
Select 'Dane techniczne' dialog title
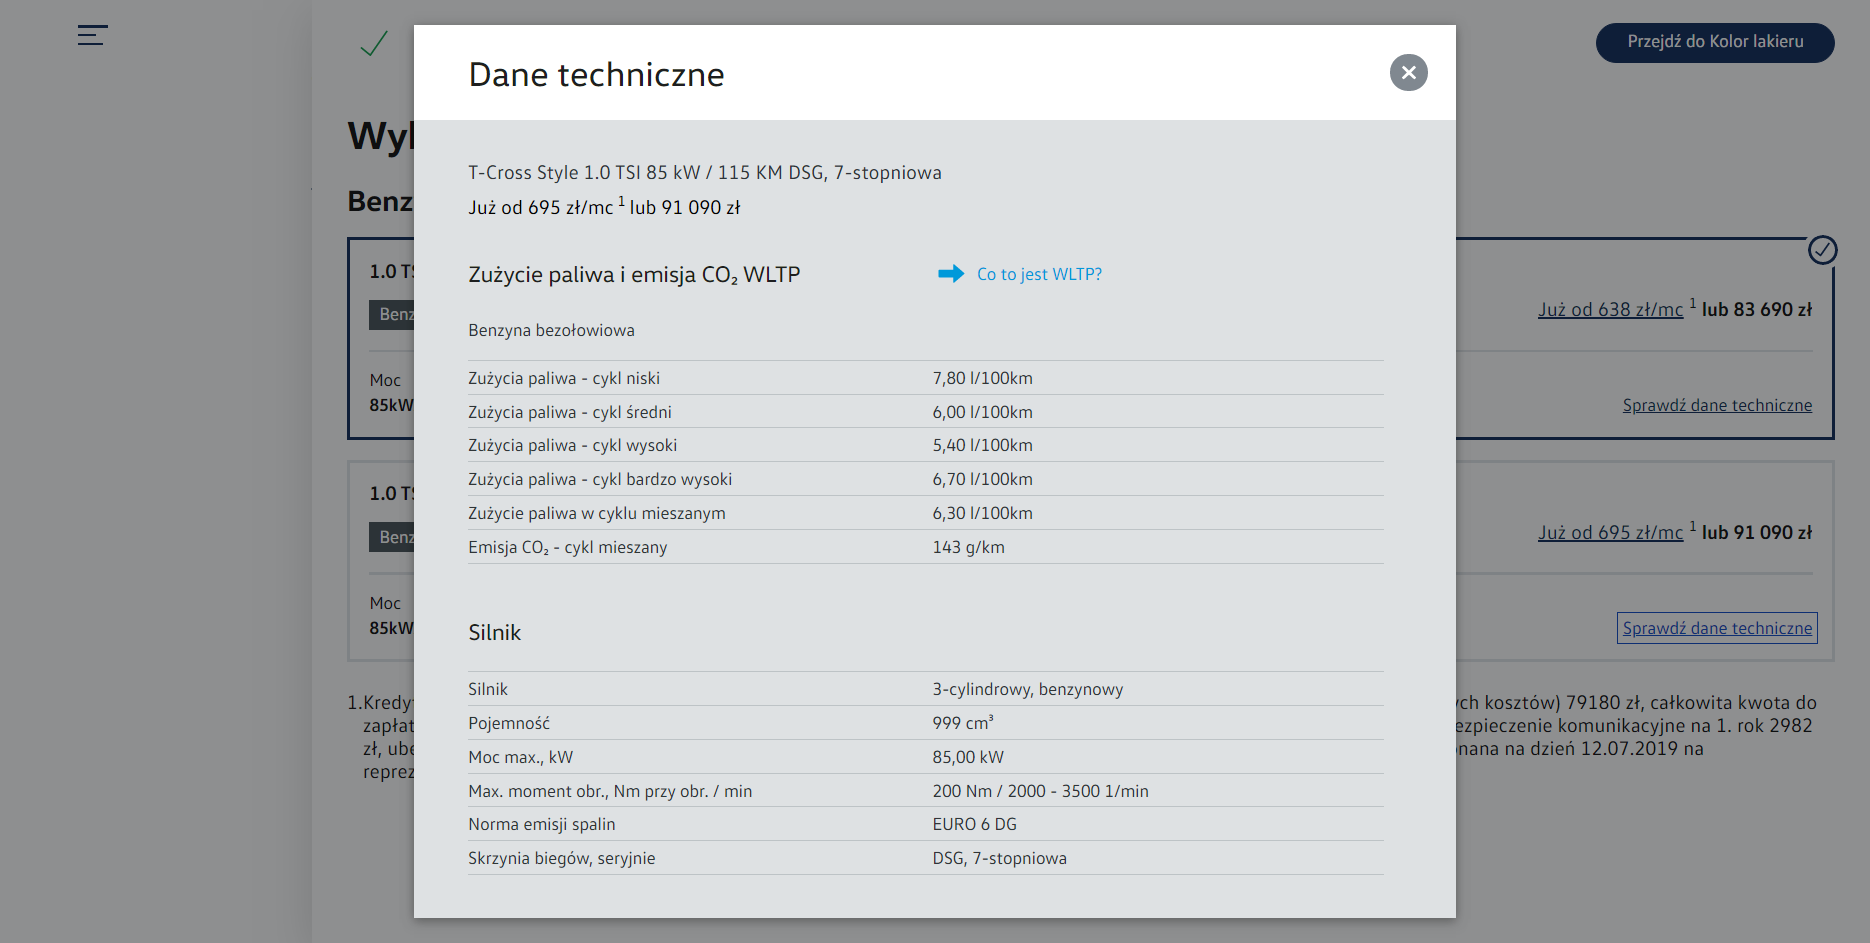pyautogui.click(x=596, y=75)
